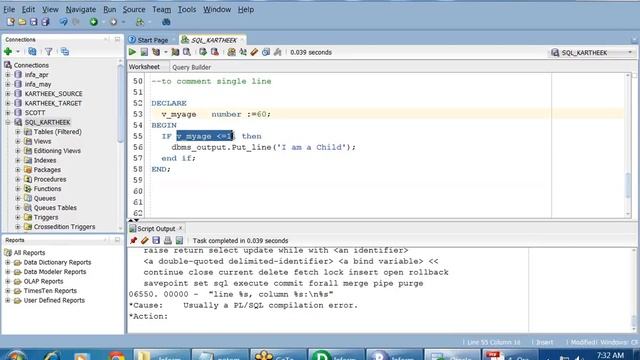Click the Autotrace icon
Viewport: 640px width, 360px height.
[x=175, y=52]
